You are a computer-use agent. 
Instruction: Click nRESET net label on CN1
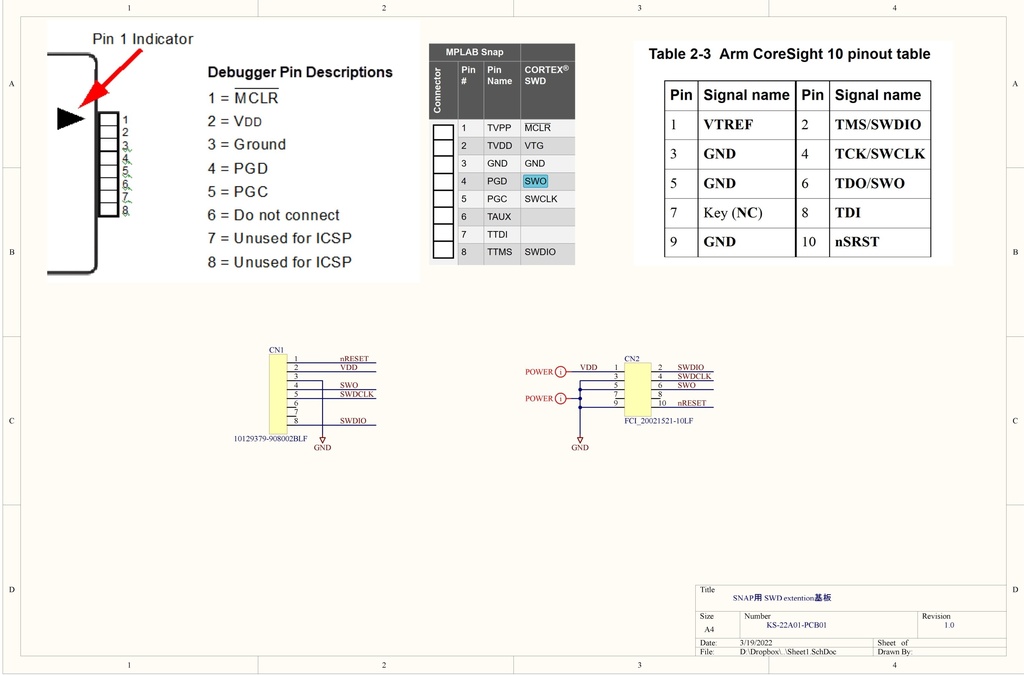(x=354, y=358)
